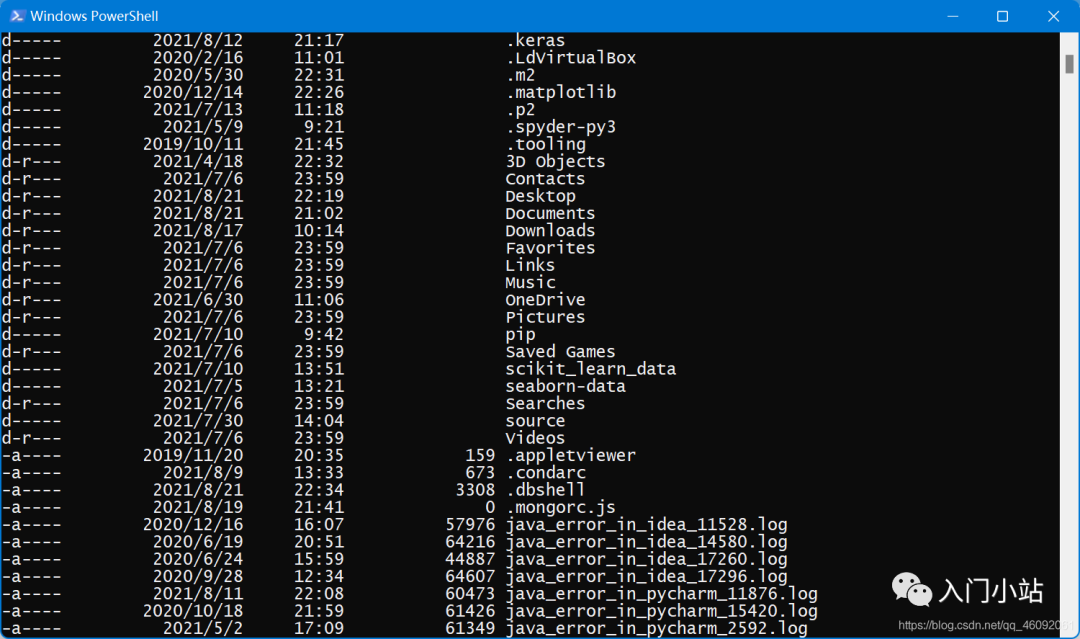Click the '.mongorc.js' file name
This screenshot has width=1080, height=639.
click(x=561, y=507)
